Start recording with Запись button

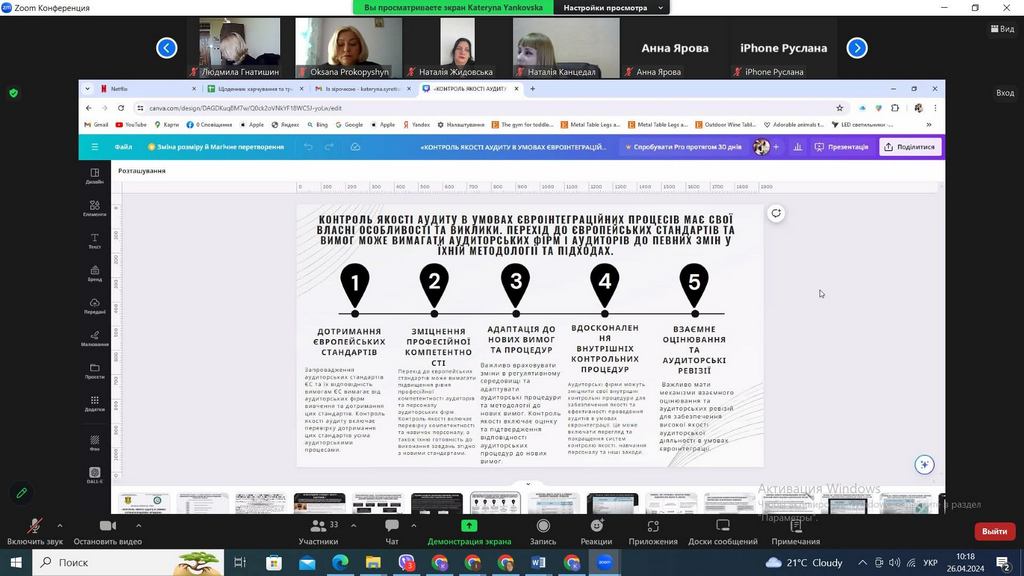pos(543,527)
